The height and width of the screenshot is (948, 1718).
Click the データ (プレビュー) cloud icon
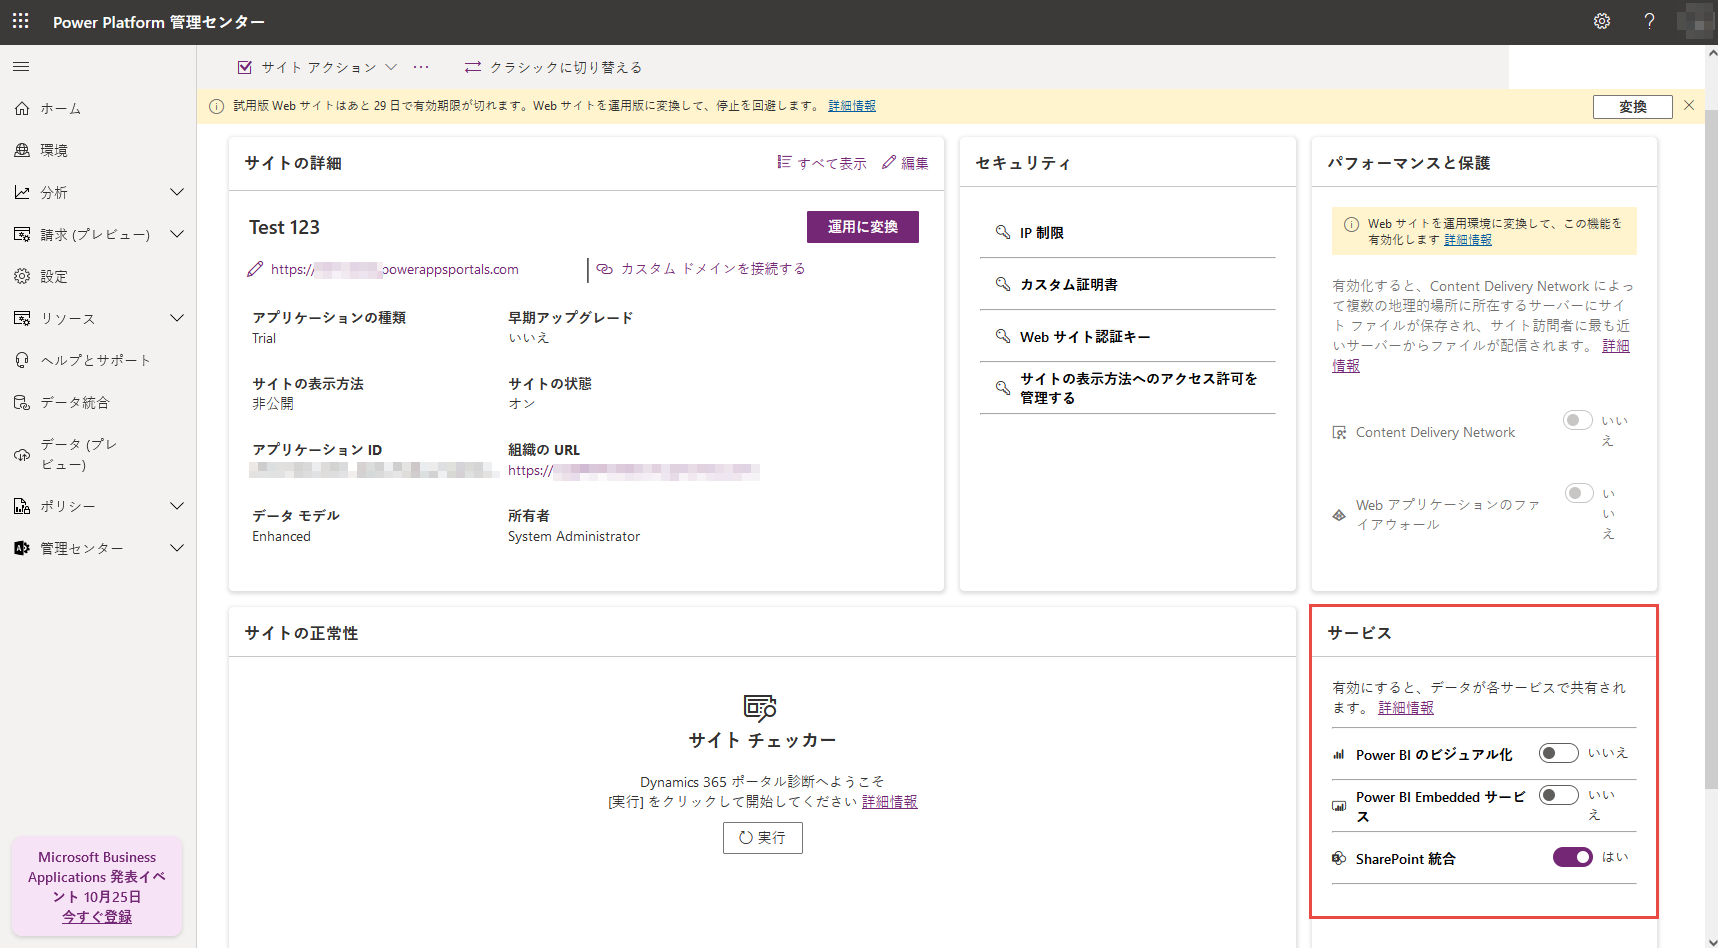22,455
